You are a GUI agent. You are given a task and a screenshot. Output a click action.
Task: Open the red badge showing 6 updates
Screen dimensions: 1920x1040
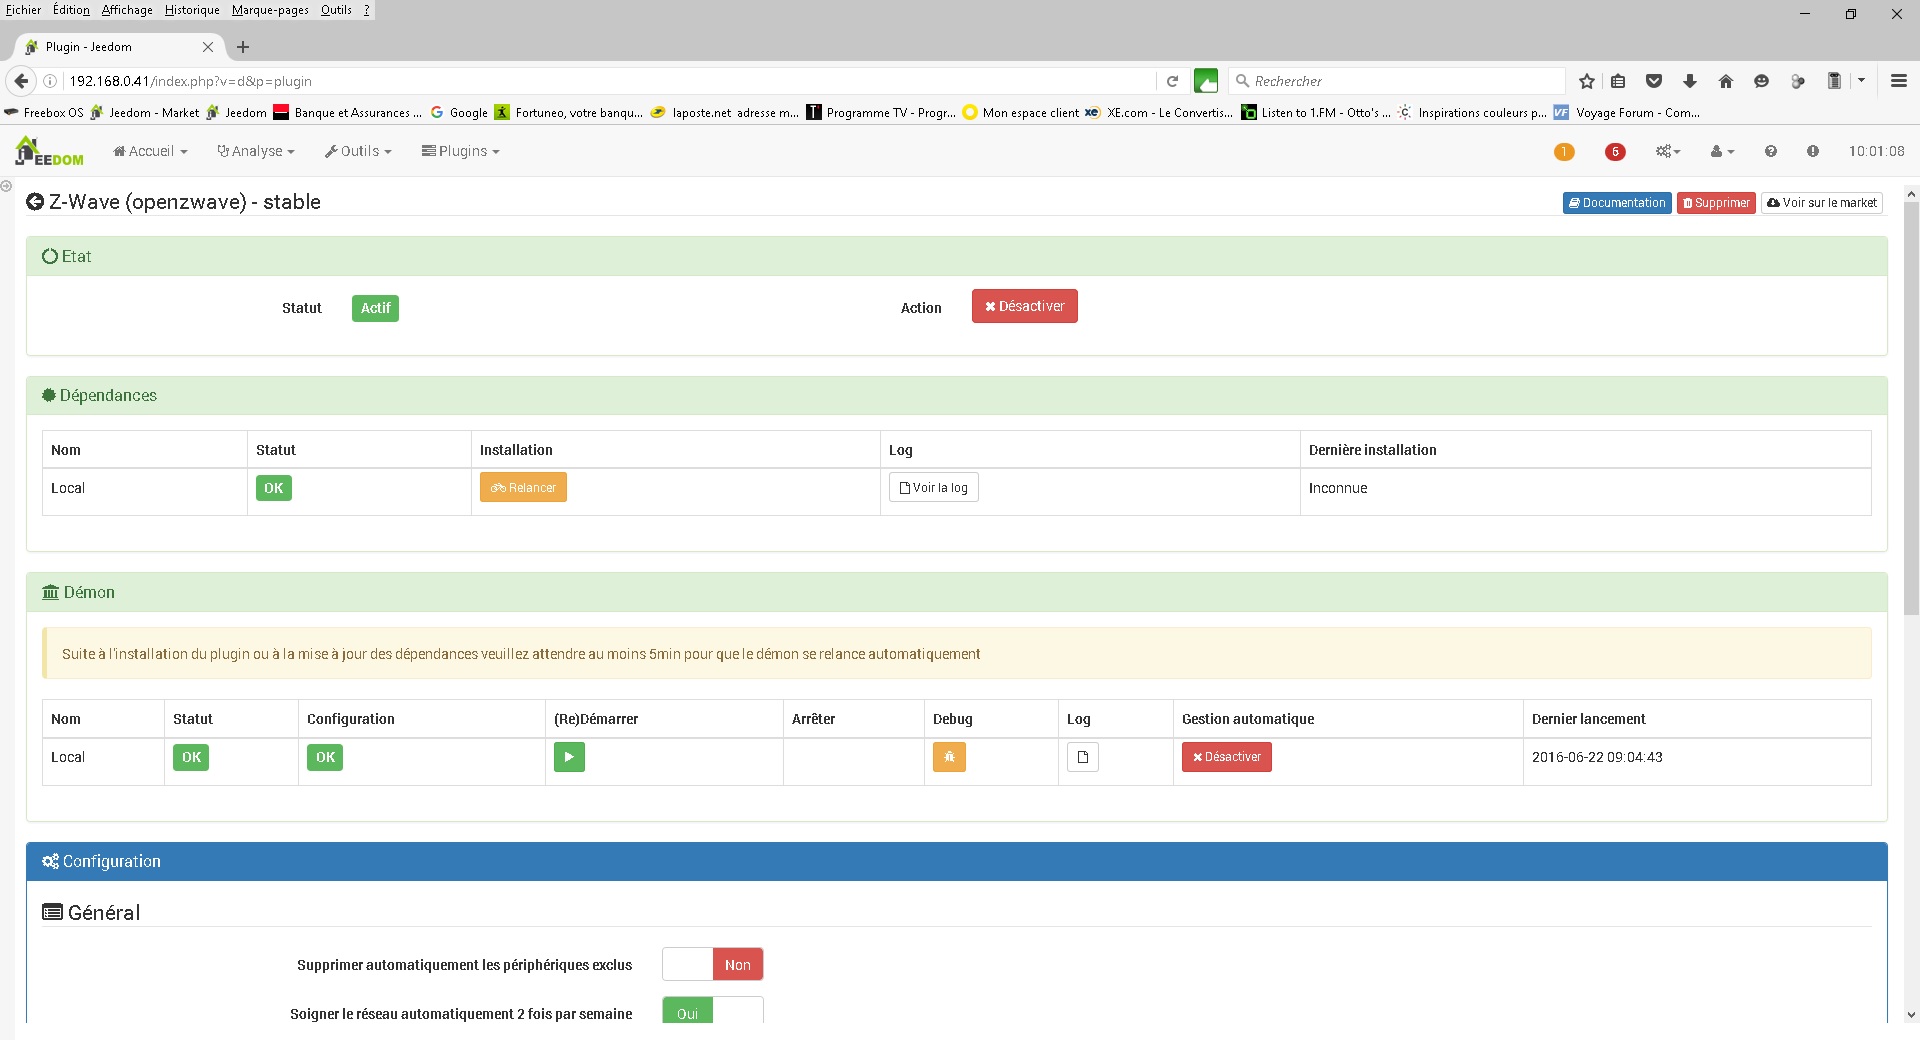click(1615, 152)
